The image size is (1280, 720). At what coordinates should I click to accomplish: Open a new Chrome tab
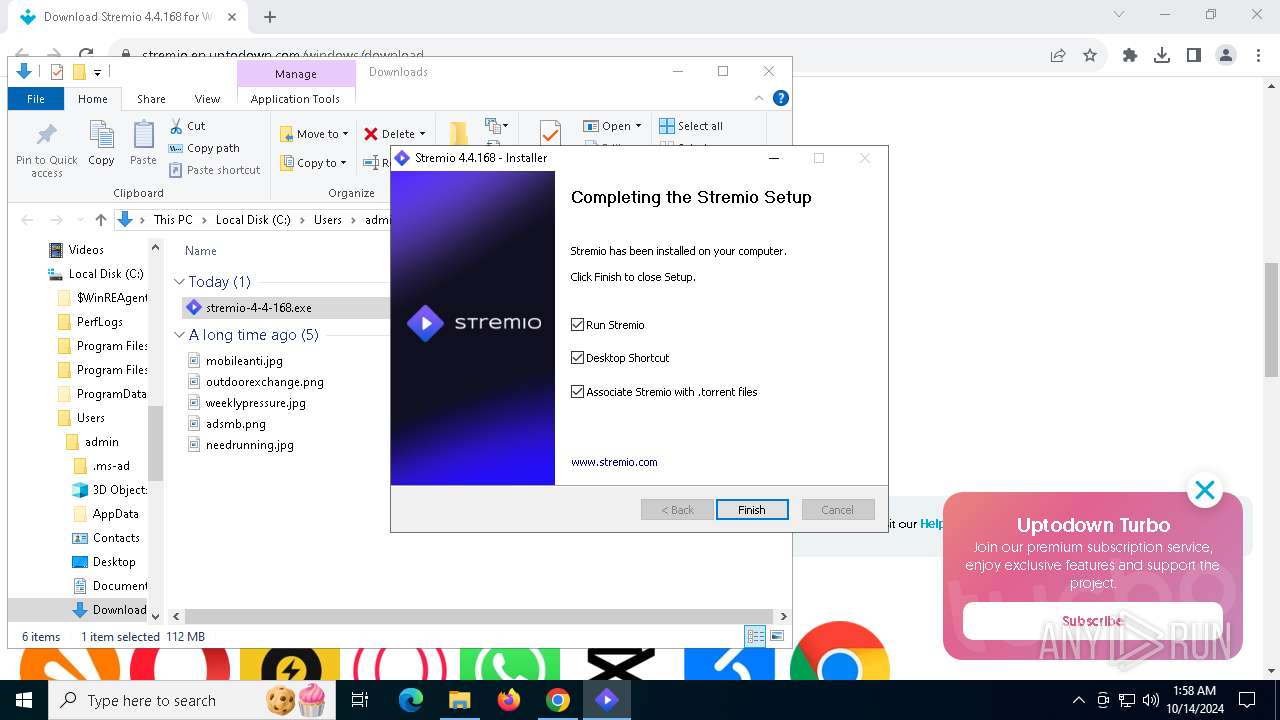269,16
